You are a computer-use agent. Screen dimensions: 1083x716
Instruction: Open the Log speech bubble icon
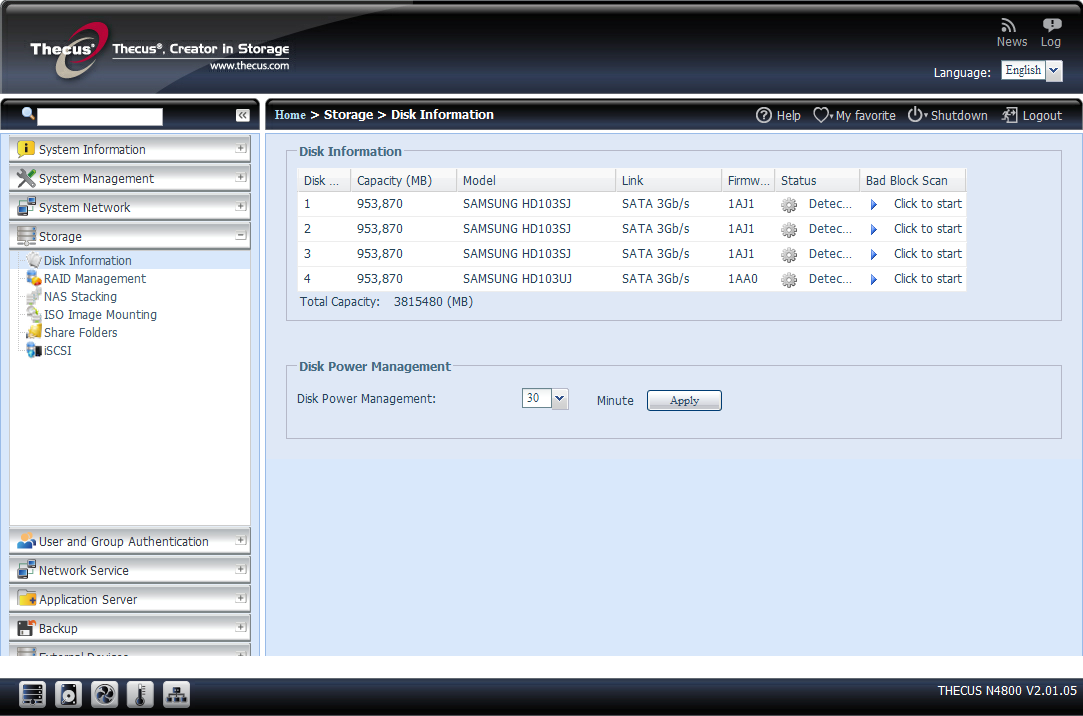coord(1051,26)
